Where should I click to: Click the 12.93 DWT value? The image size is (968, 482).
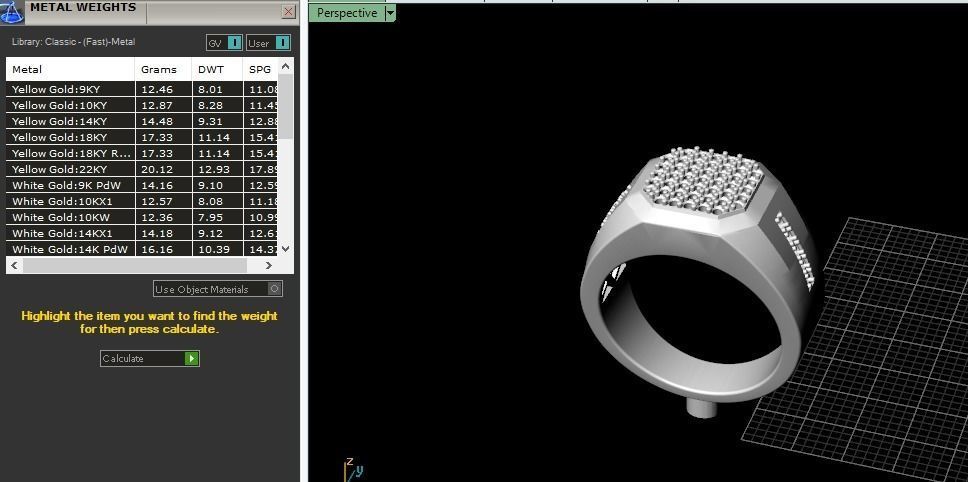pyautogui.click(x=213, y=169)
